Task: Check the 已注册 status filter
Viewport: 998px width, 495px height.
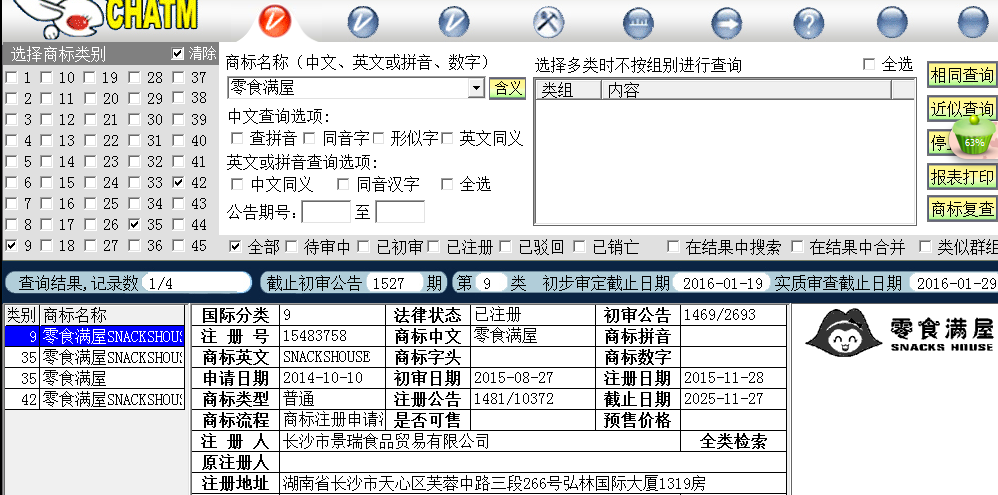Action: [x=433, y=246]
